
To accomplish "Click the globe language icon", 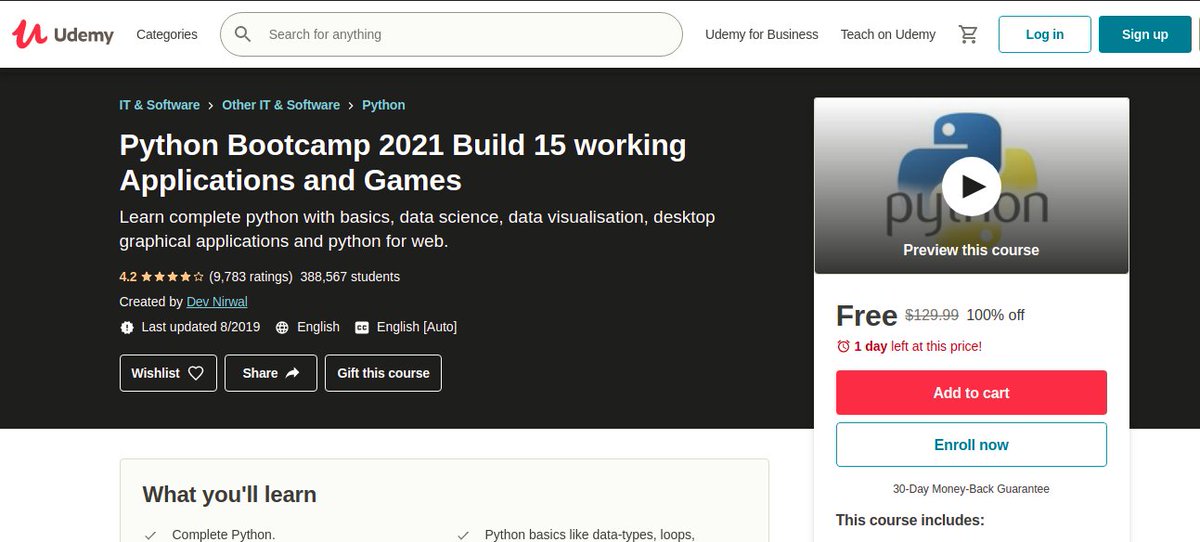I will tap(282, 327).
